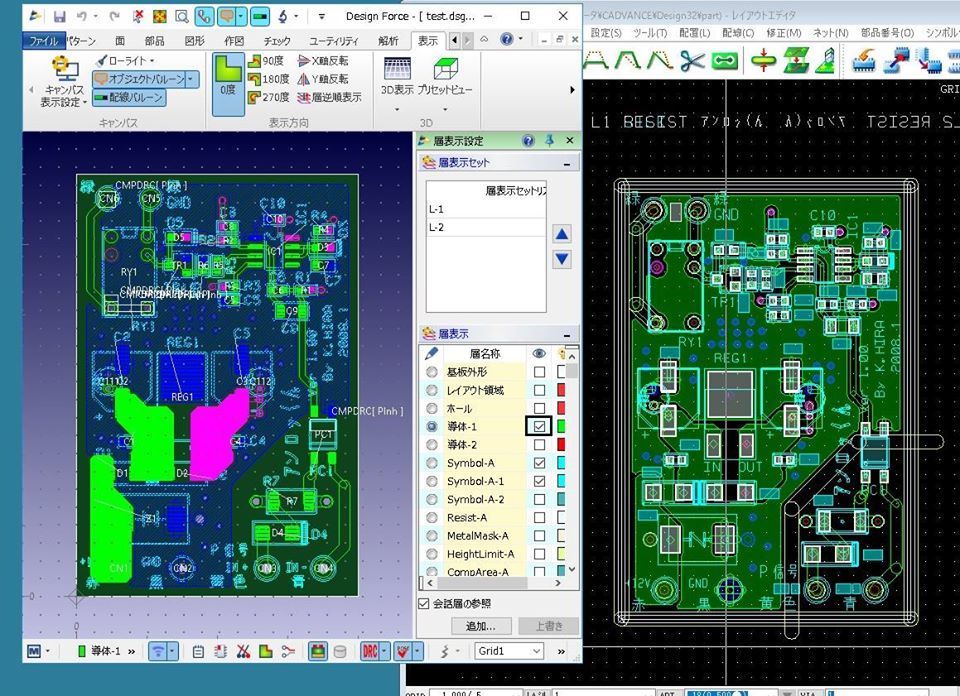Move the layer set down with the blue down arrow
This screenshot has width=960, height=696.
point(562,258)
